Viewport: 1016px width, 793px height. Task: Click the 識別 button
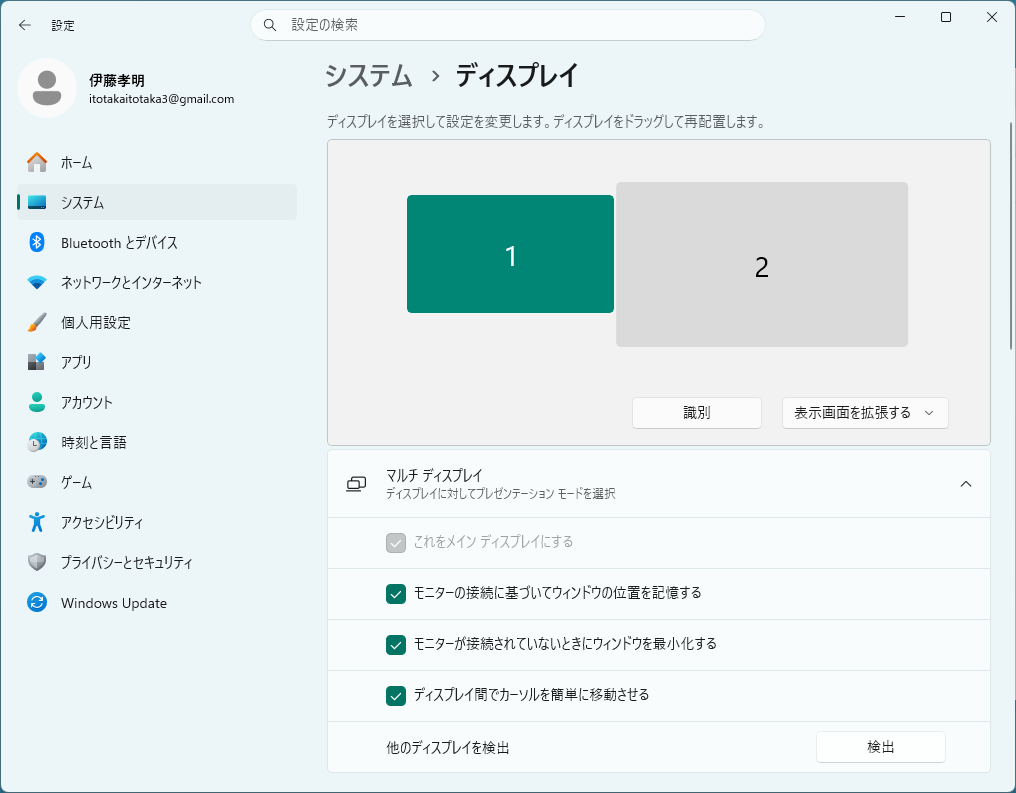[696, 413]
